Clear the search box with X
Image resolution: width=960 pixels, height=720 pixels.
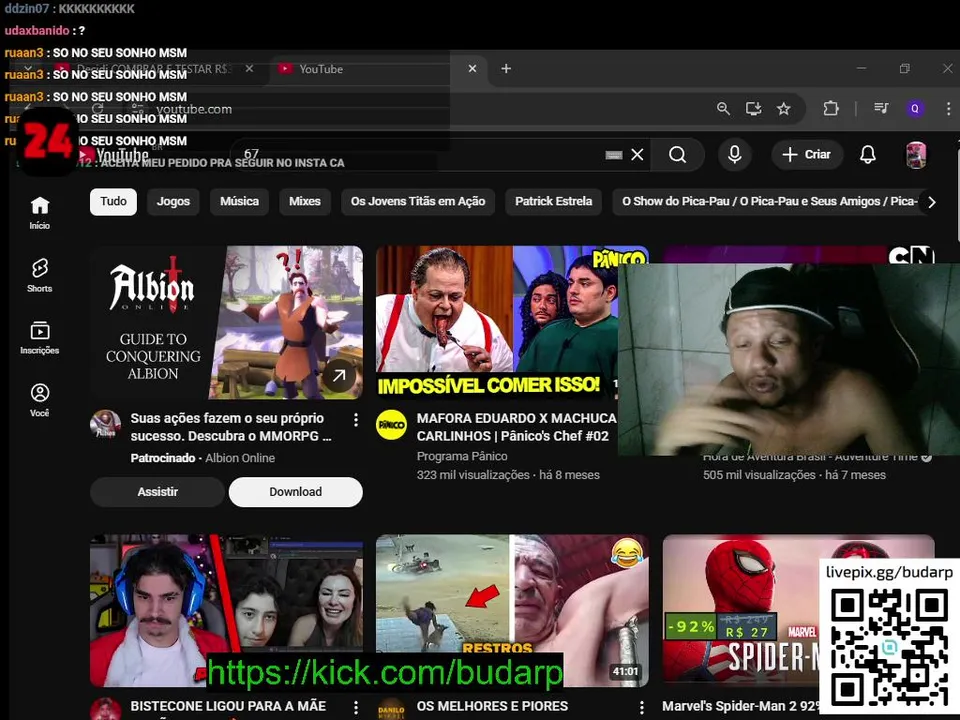(x=637, y=155)
